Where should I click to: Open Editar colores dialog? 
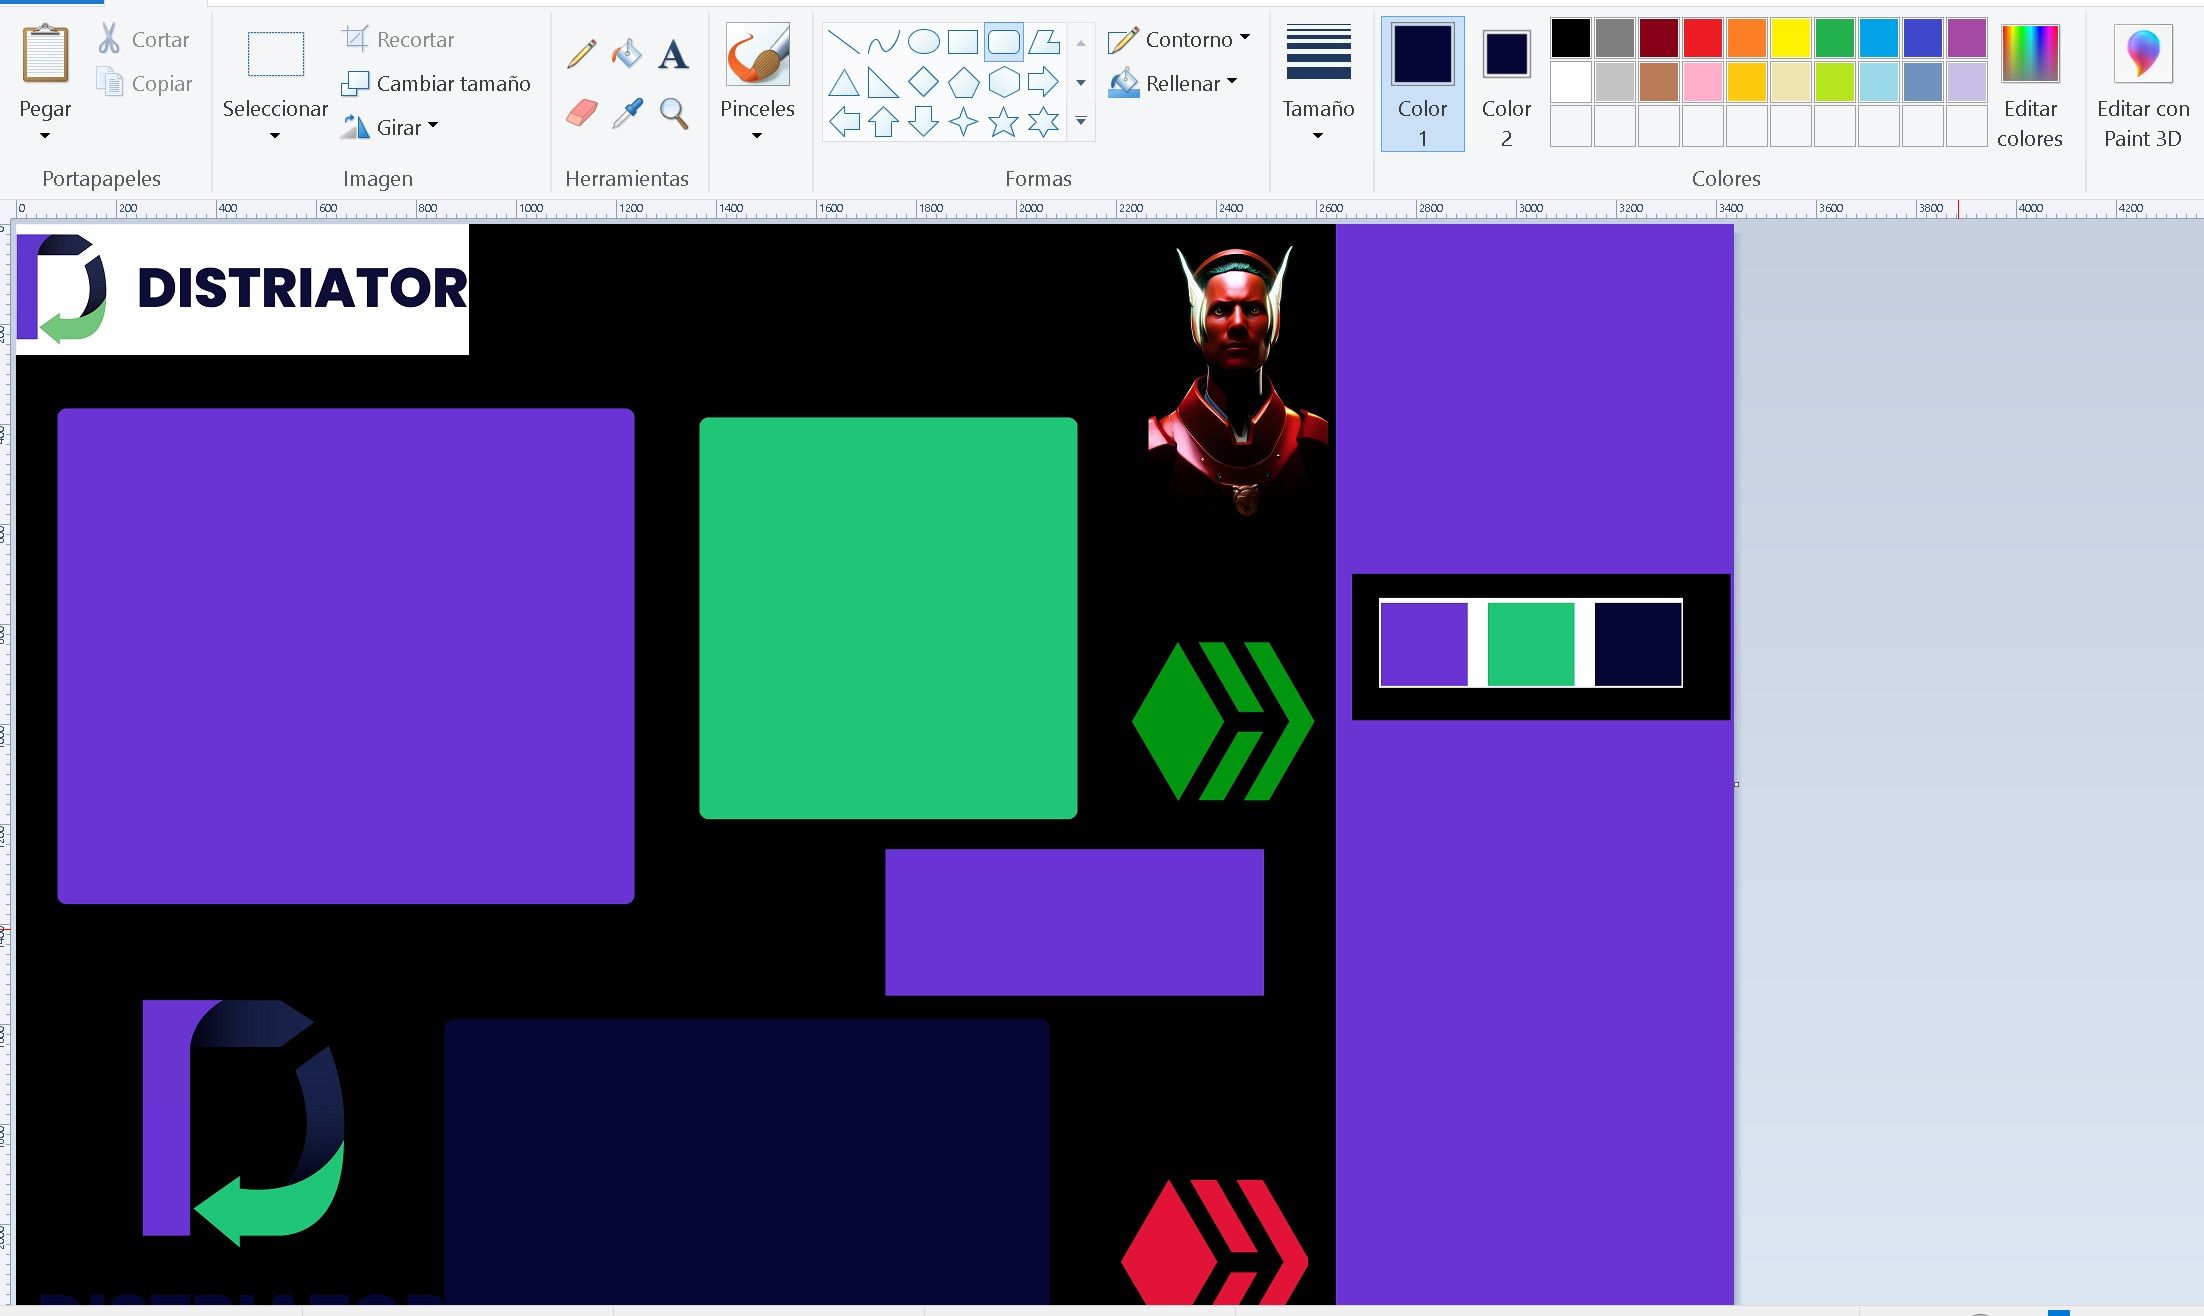pyautogui.click(x=2030, y=86)
